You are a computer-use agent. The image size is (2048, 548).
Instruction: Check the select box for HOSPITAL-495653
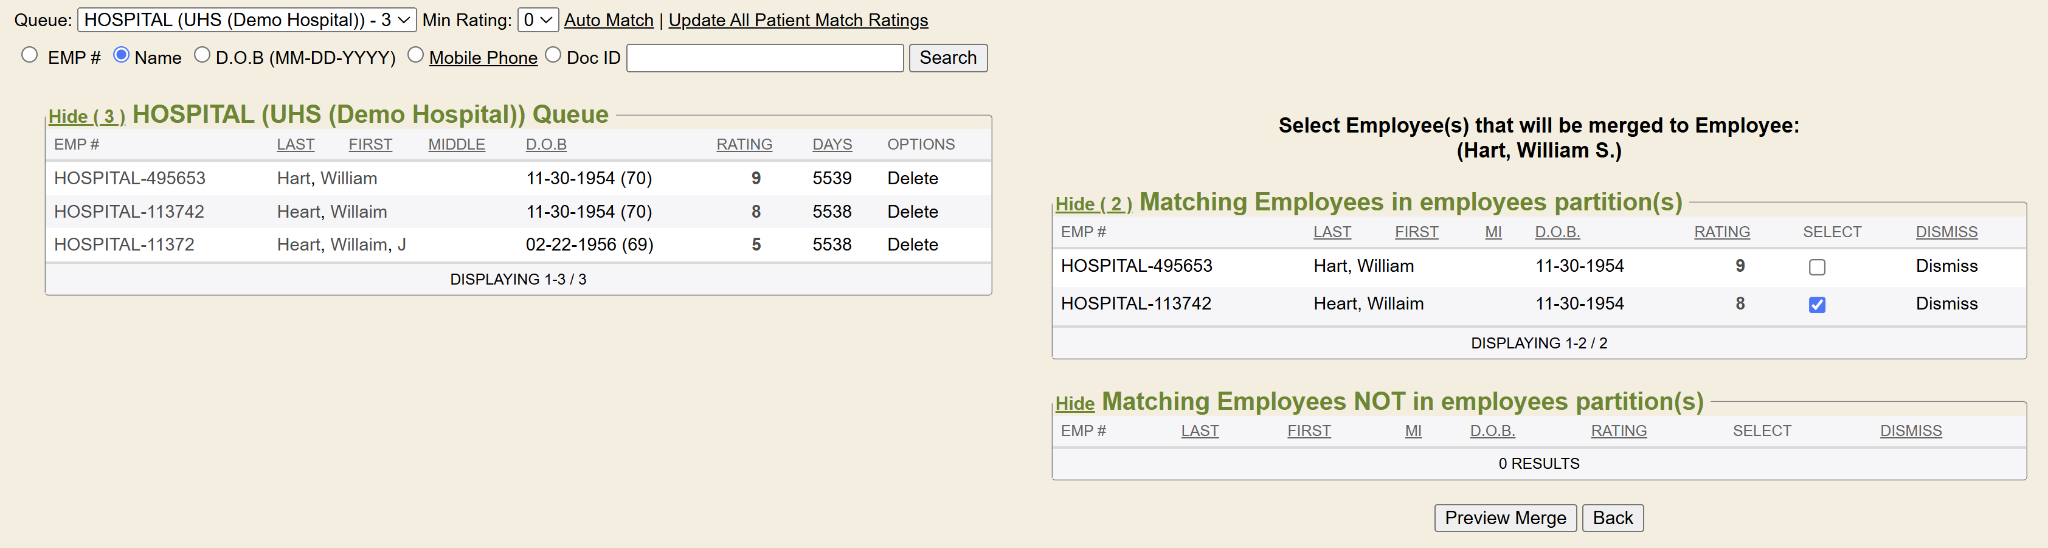(x=1817, y=267)
